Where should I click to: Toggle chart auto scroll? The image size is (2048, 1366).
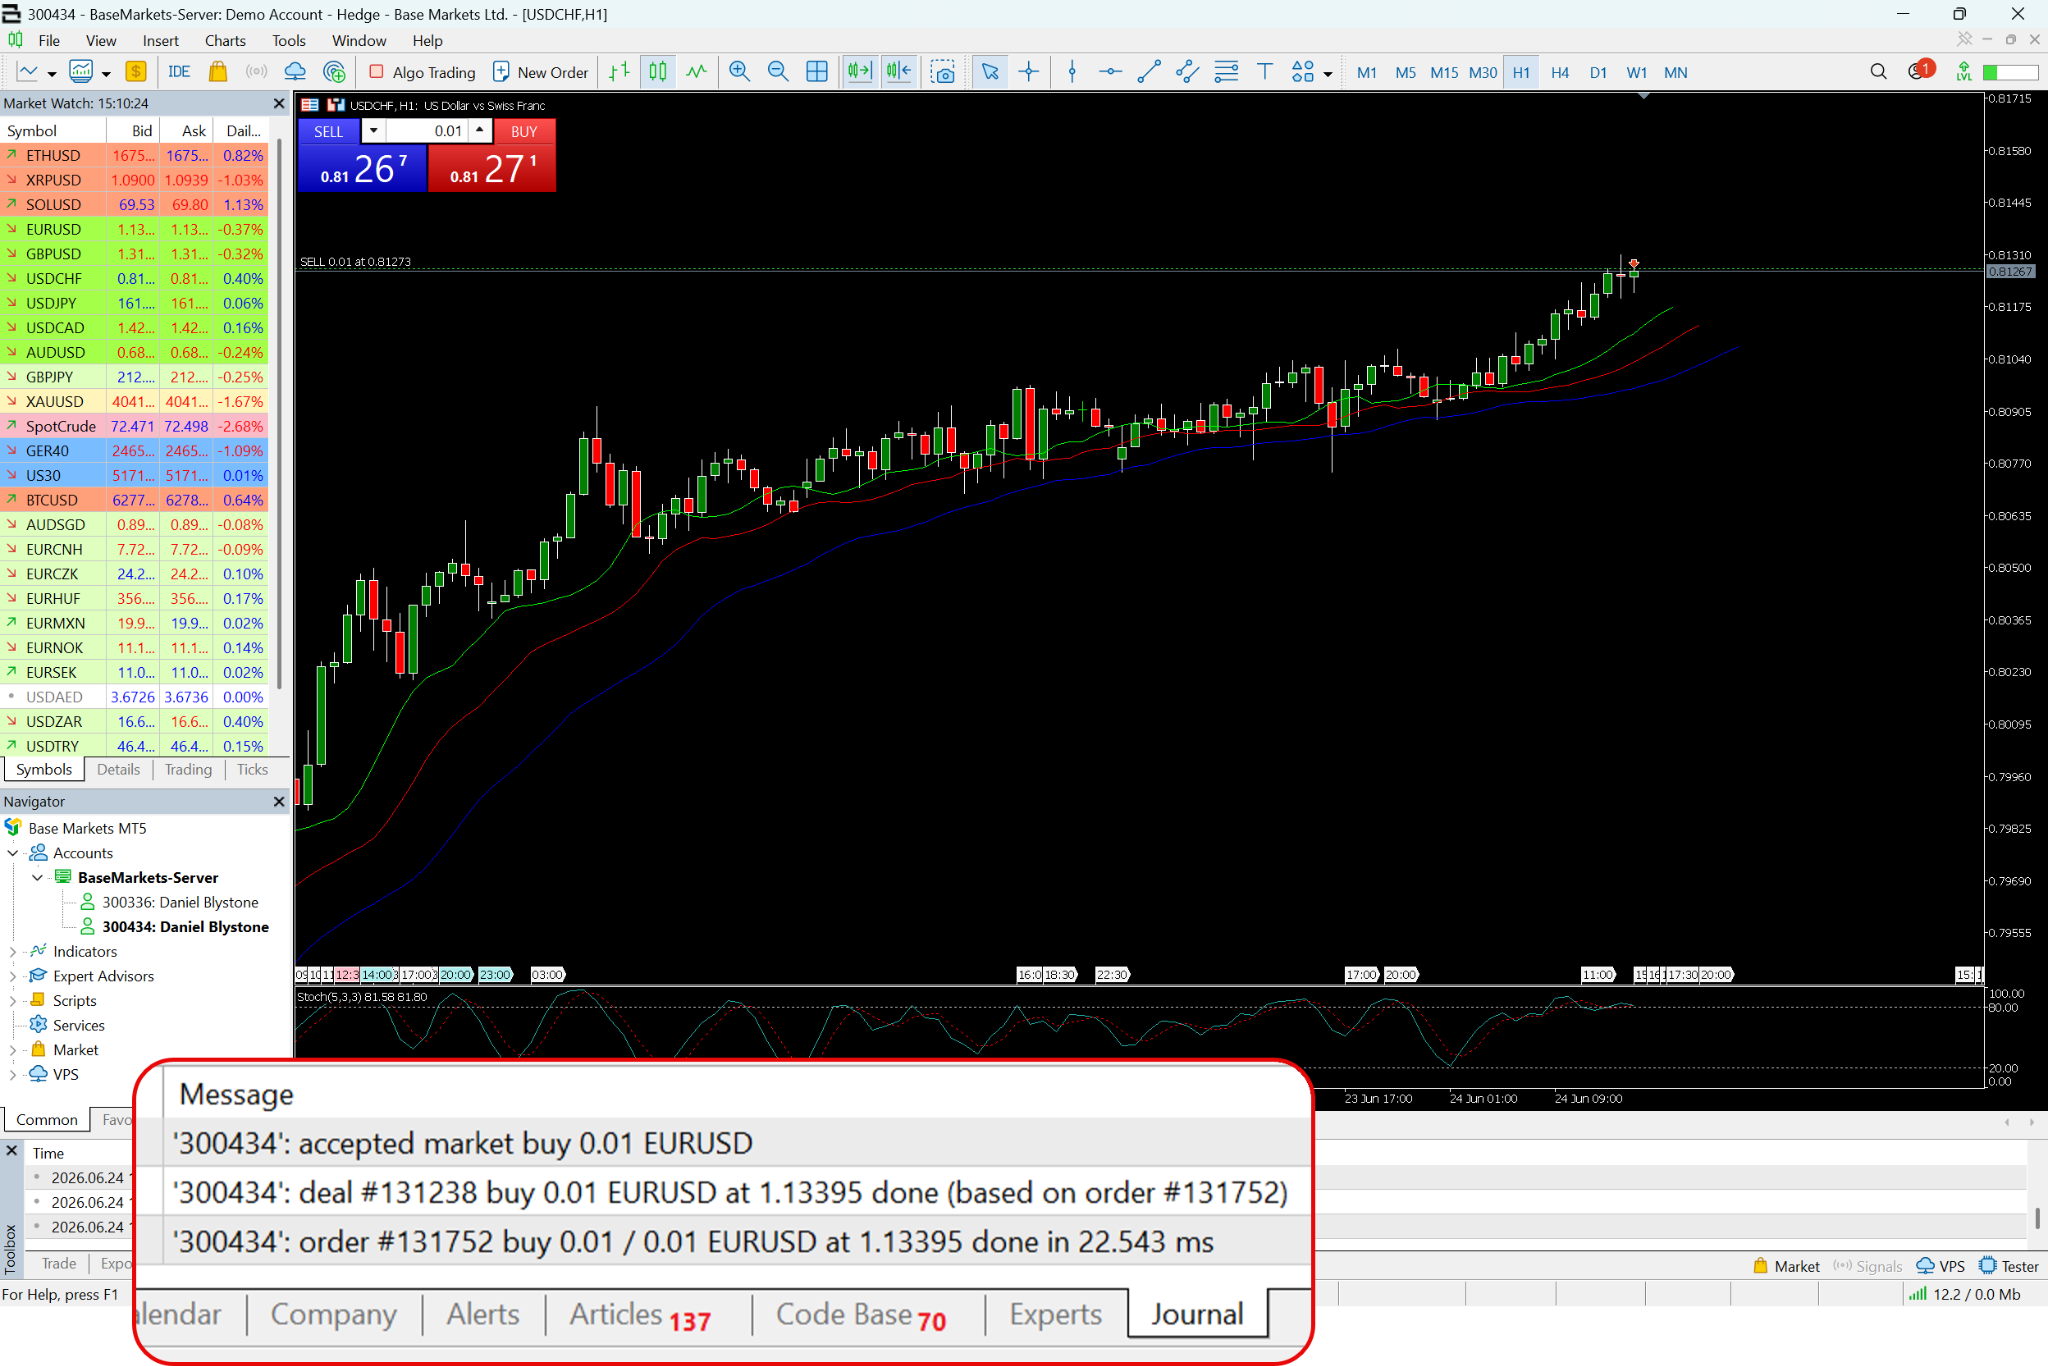860,72
